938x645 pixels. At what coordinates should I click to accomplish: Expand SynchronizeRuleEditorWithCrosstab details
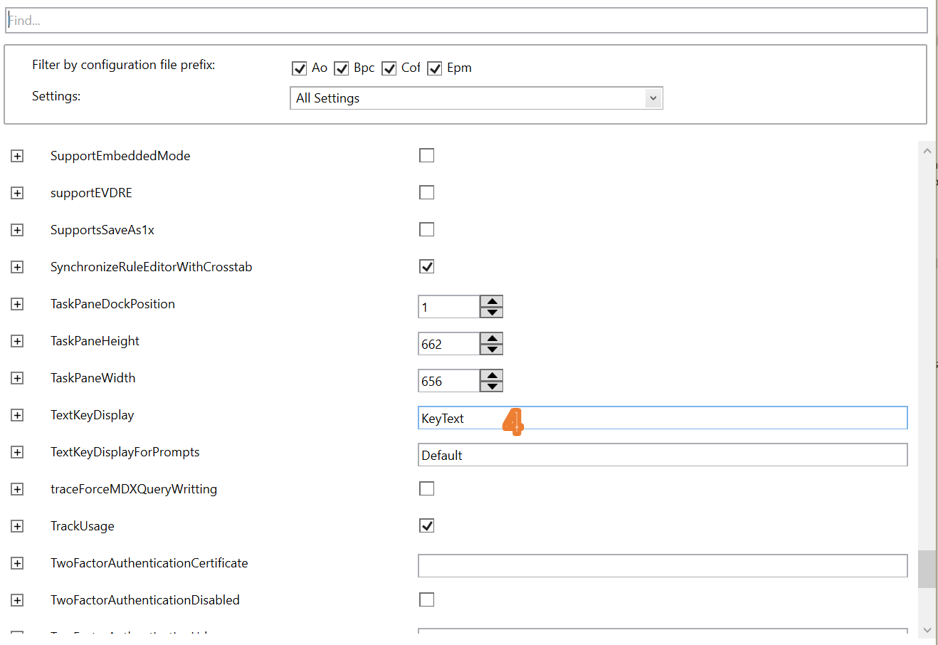[x=17, y=267]
